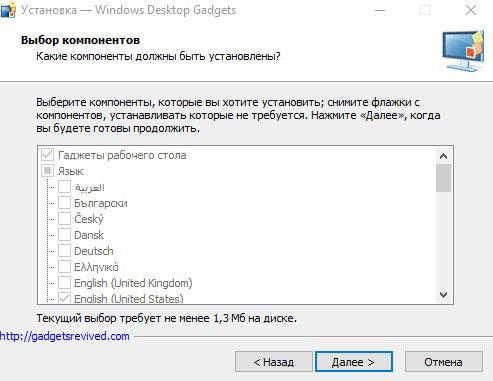Select the Ελληνικά label text
The image size is (493, 381).
click(x=96, y=267)
